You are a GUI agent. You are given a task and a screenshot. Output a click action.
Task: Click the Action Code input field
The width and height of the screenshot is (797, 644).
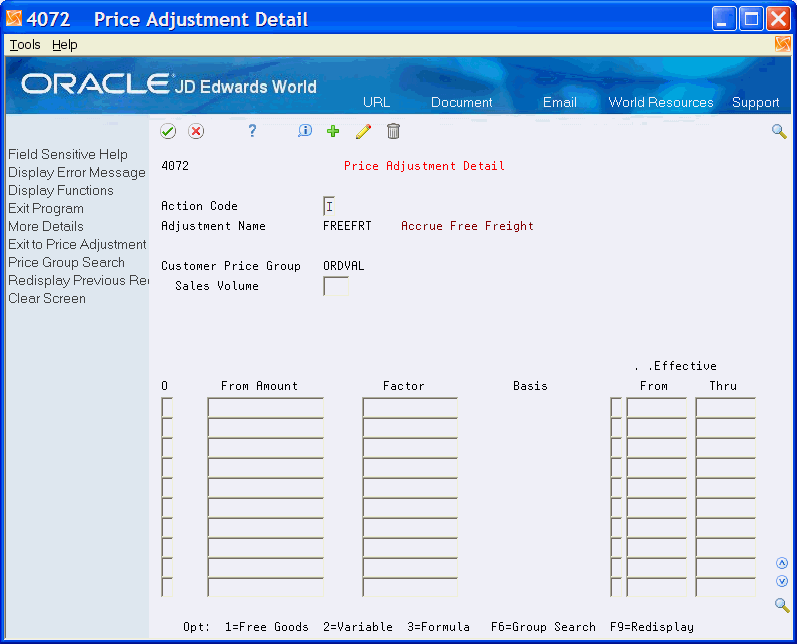(329, 206)
